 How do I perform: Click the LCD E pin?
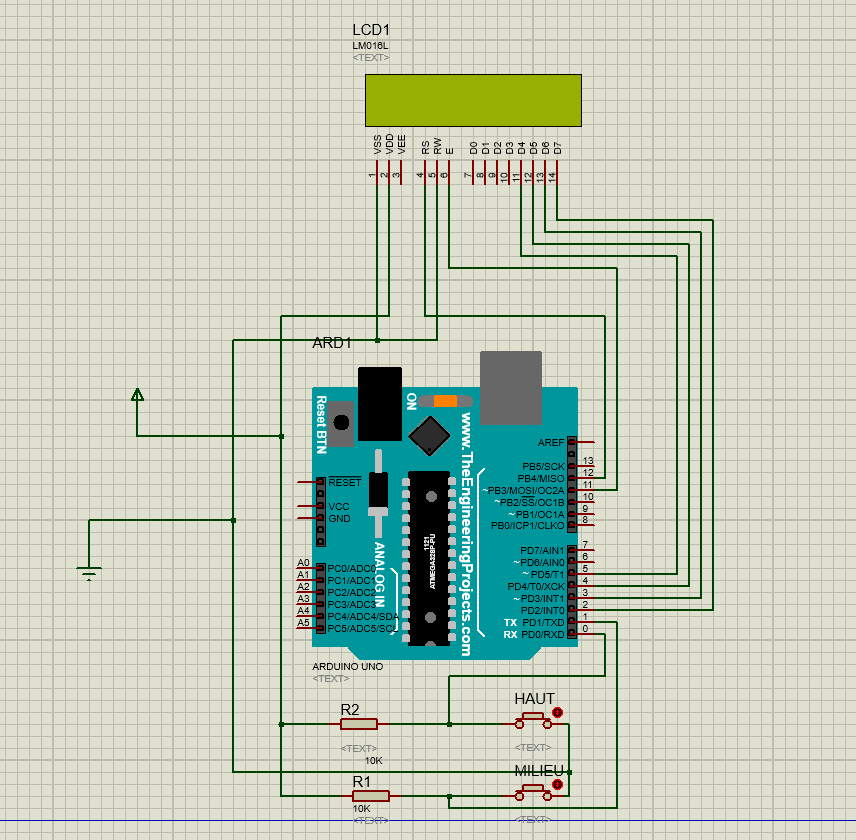click(449, 173)
